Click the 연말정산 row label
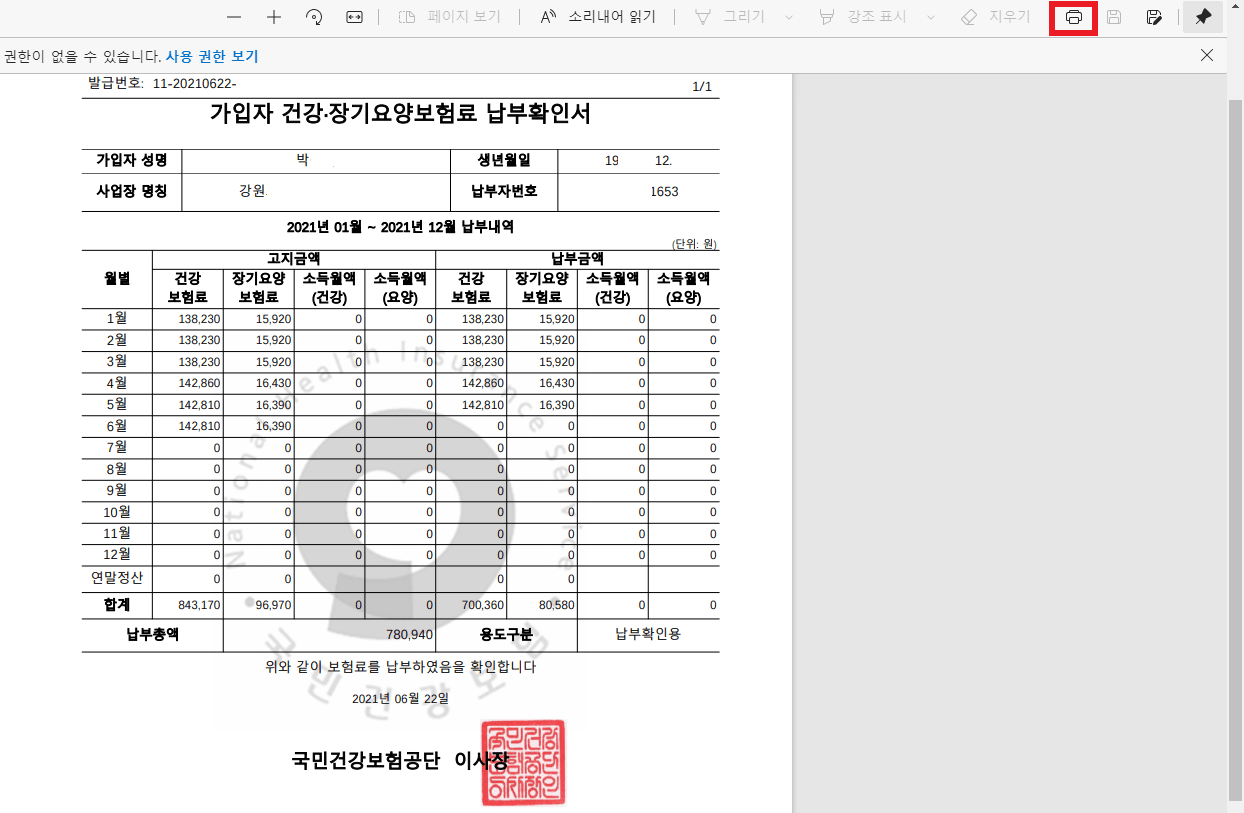The image size is (1244, 813). tap(117, 578)
